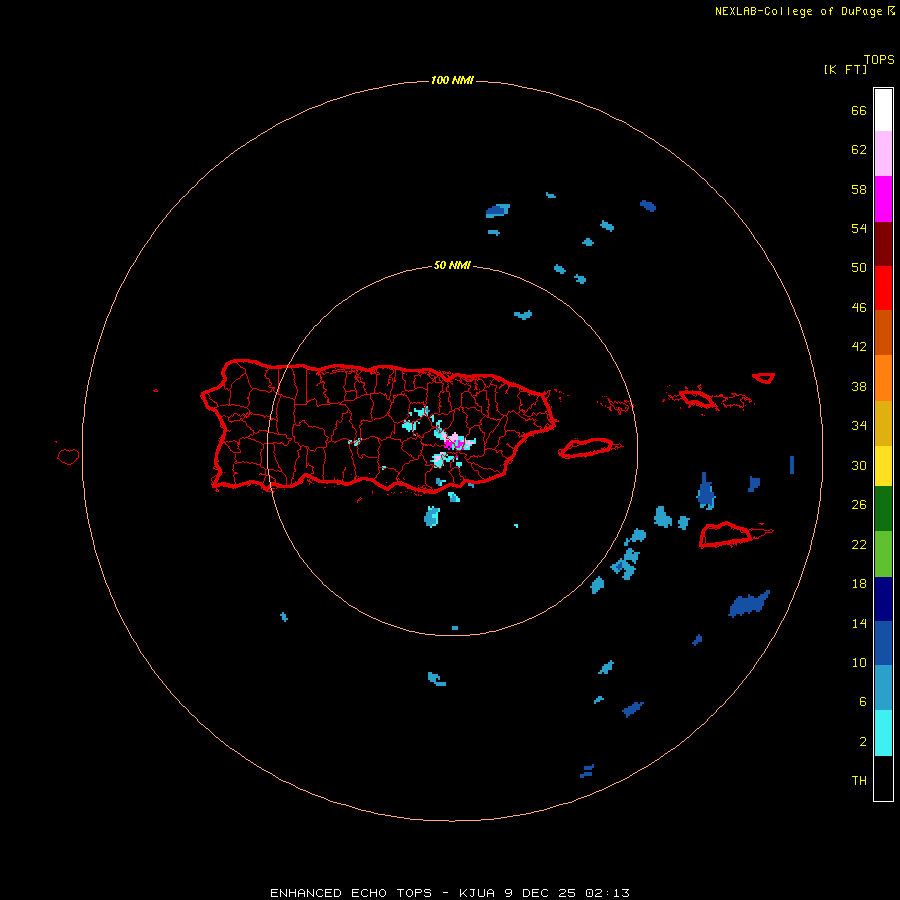Pick the magenta color band in legend

(883, 199)
